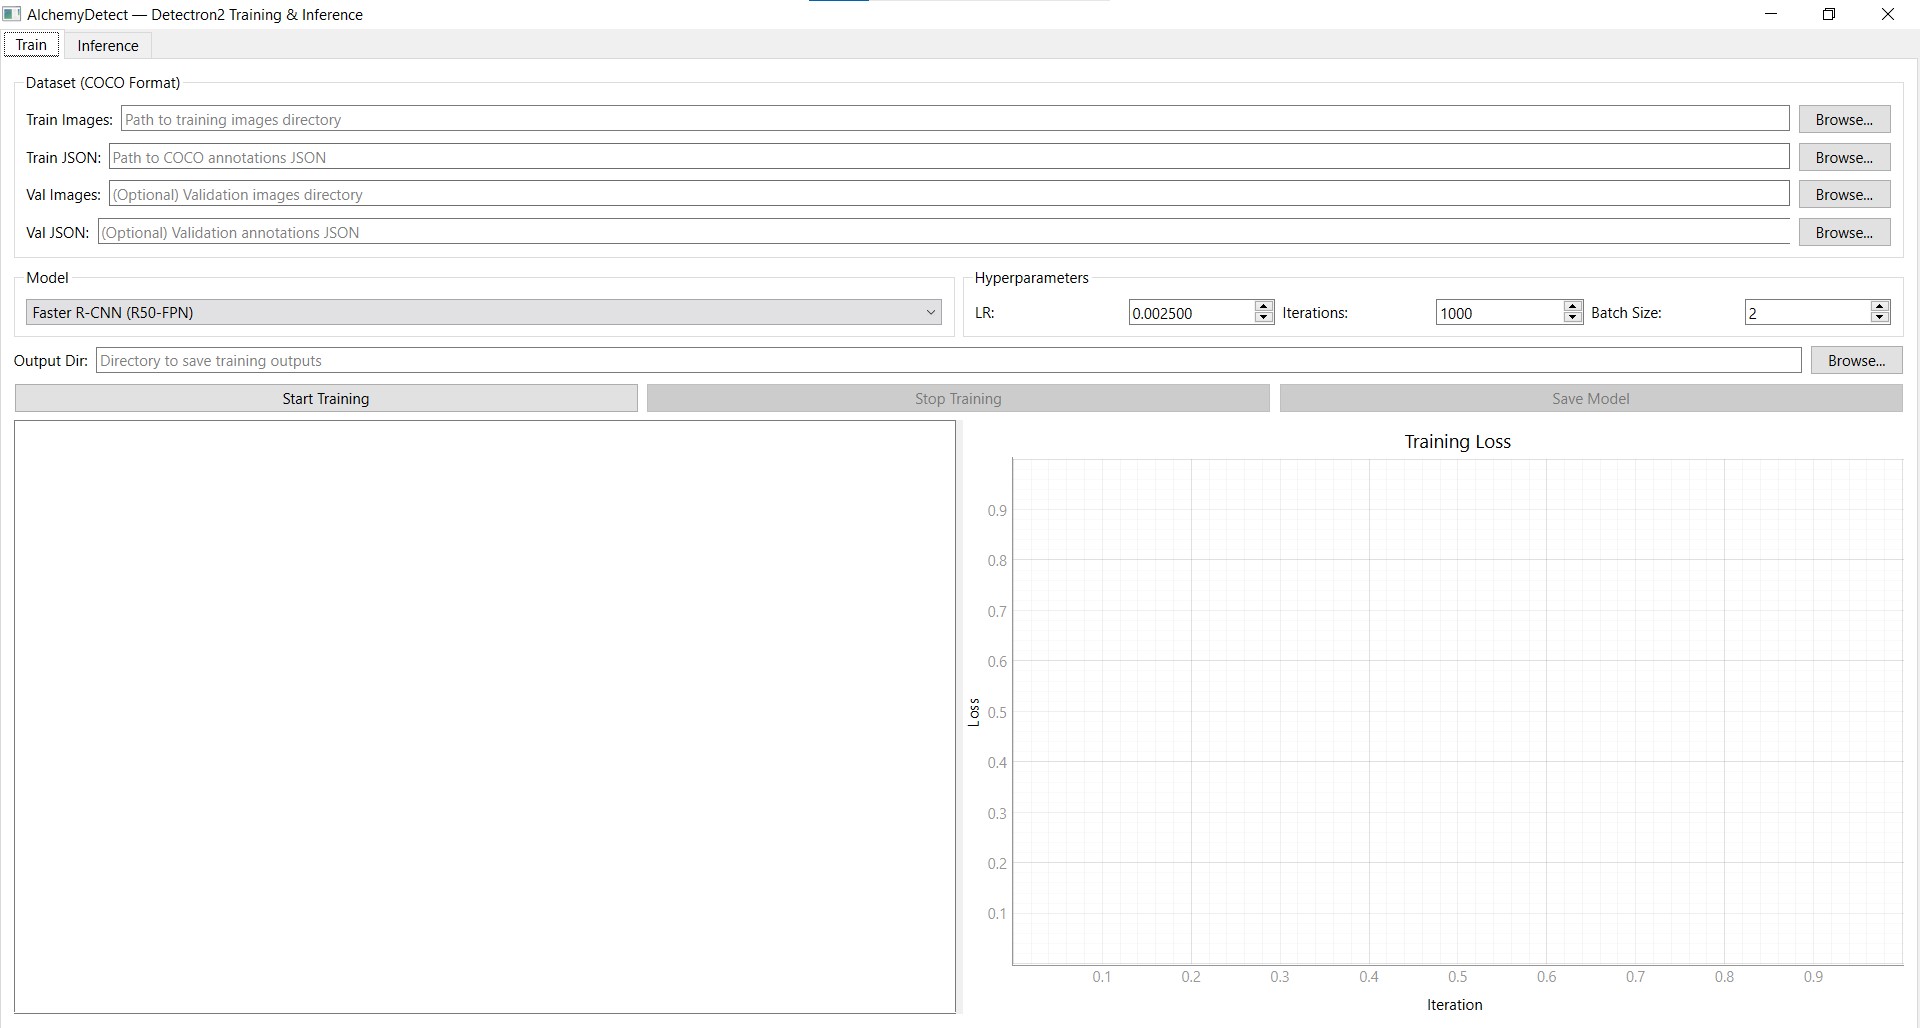Increase Batch Size with its up arrow

(x=1879, y=306)
